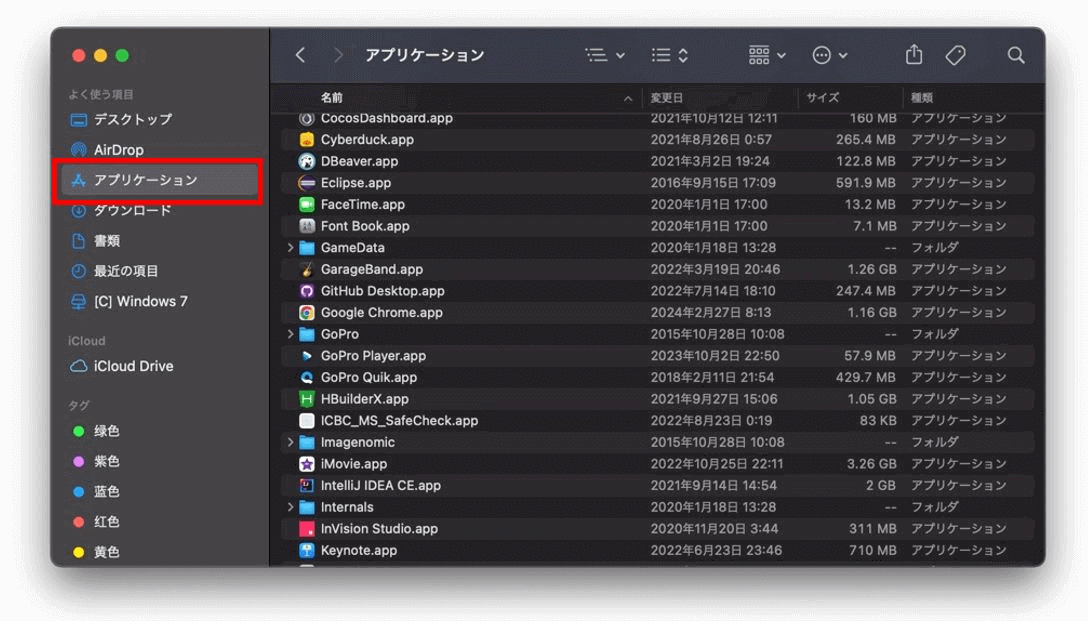The image size is (1088, 621).
Task: Sort by the サイズ column header
Action: pyautogui.click(x=822, y=98)
